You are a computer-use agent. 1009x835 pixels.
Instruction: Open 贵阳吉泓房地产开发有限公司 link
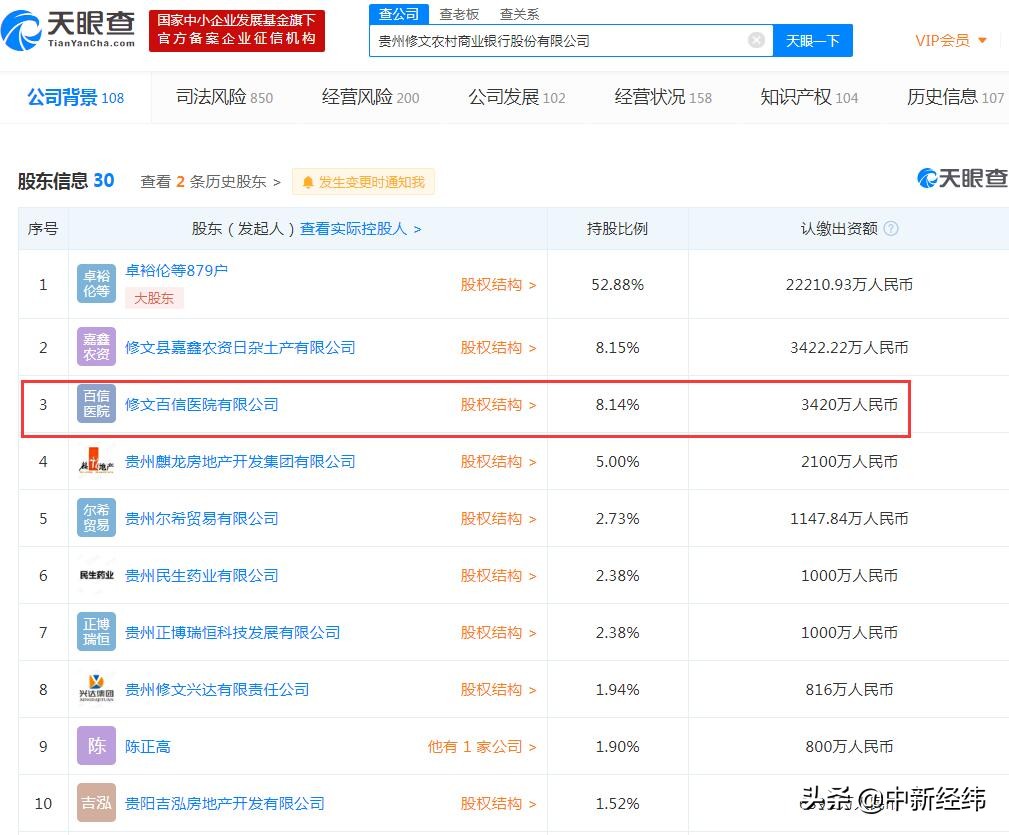click(x=225, y=803)
